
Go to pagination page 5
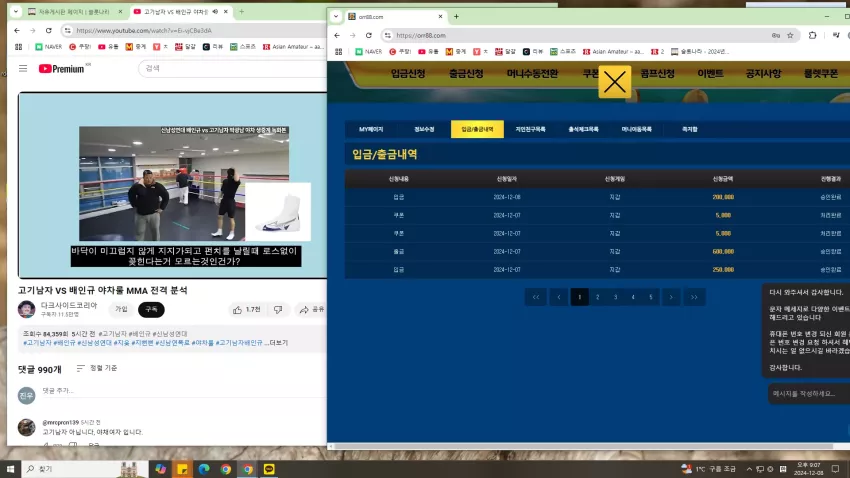click(x=651, y=297)
